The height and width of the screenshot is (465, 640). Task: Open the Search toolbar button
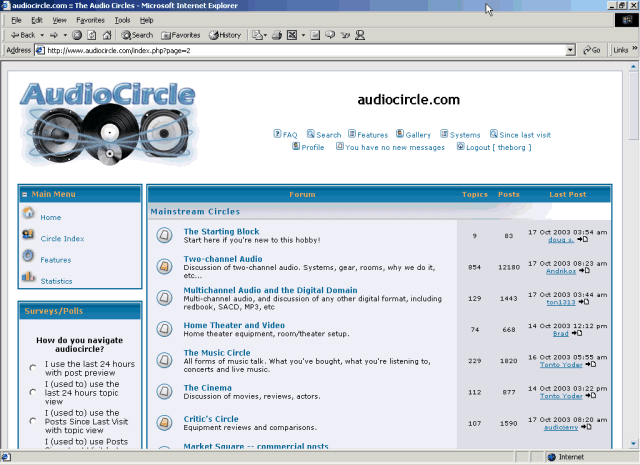pos(137,35)
